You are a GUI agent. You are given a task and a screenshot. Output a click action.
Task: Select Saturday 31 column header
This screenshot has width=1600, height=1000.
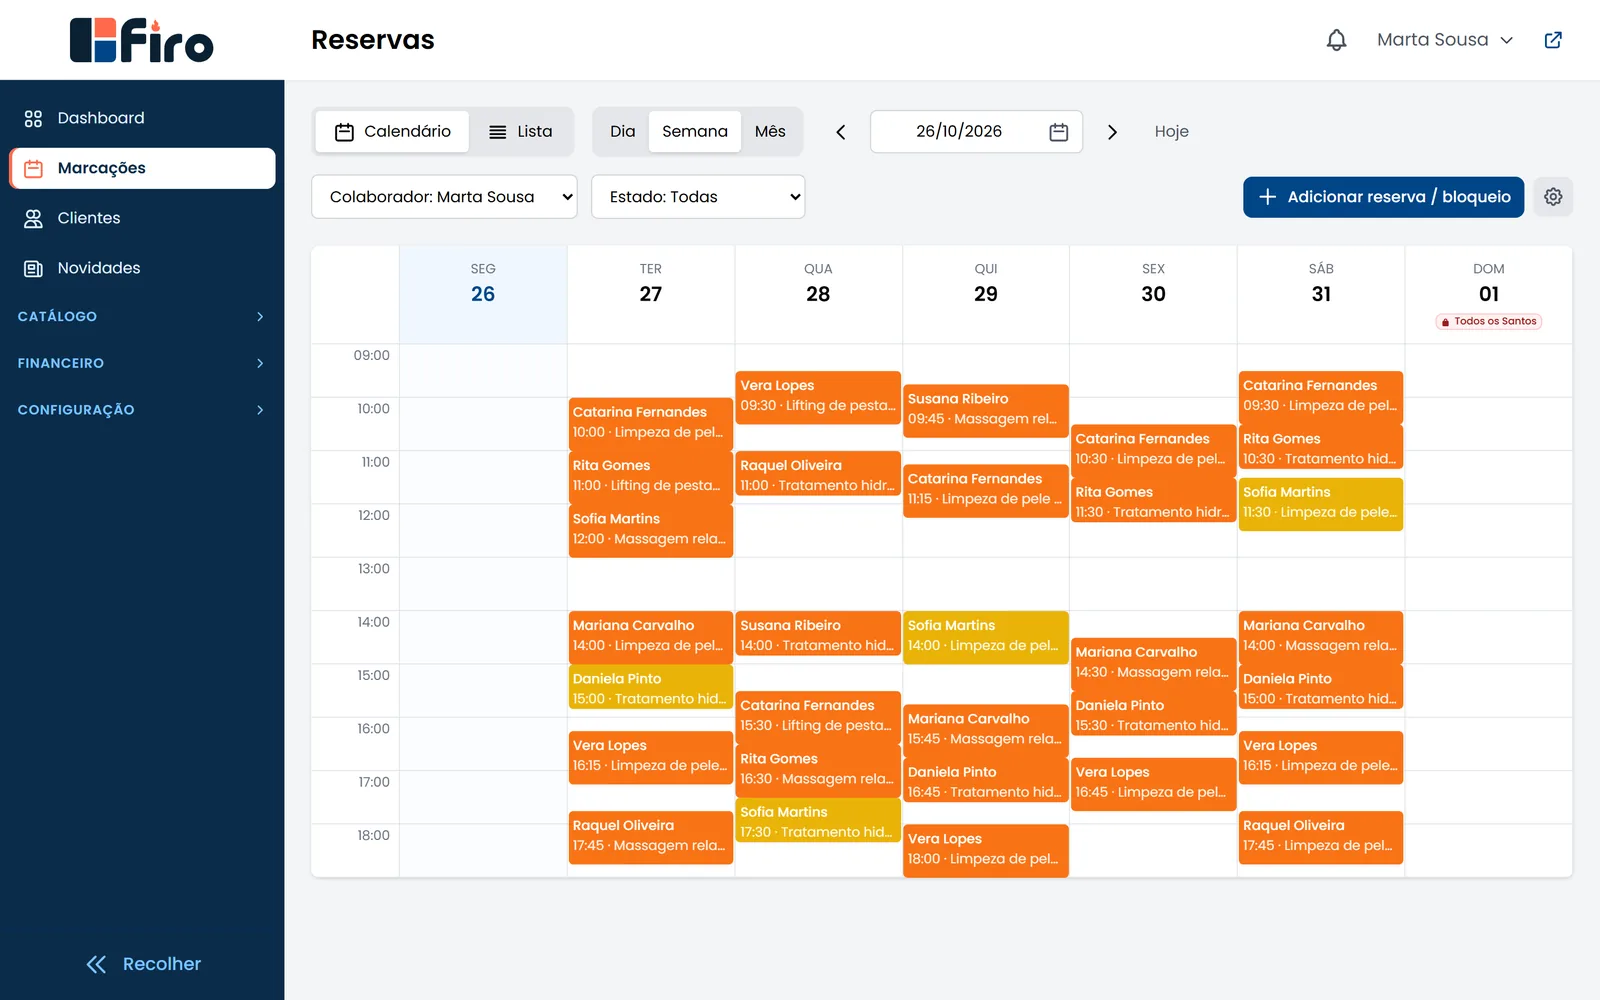1321,294
